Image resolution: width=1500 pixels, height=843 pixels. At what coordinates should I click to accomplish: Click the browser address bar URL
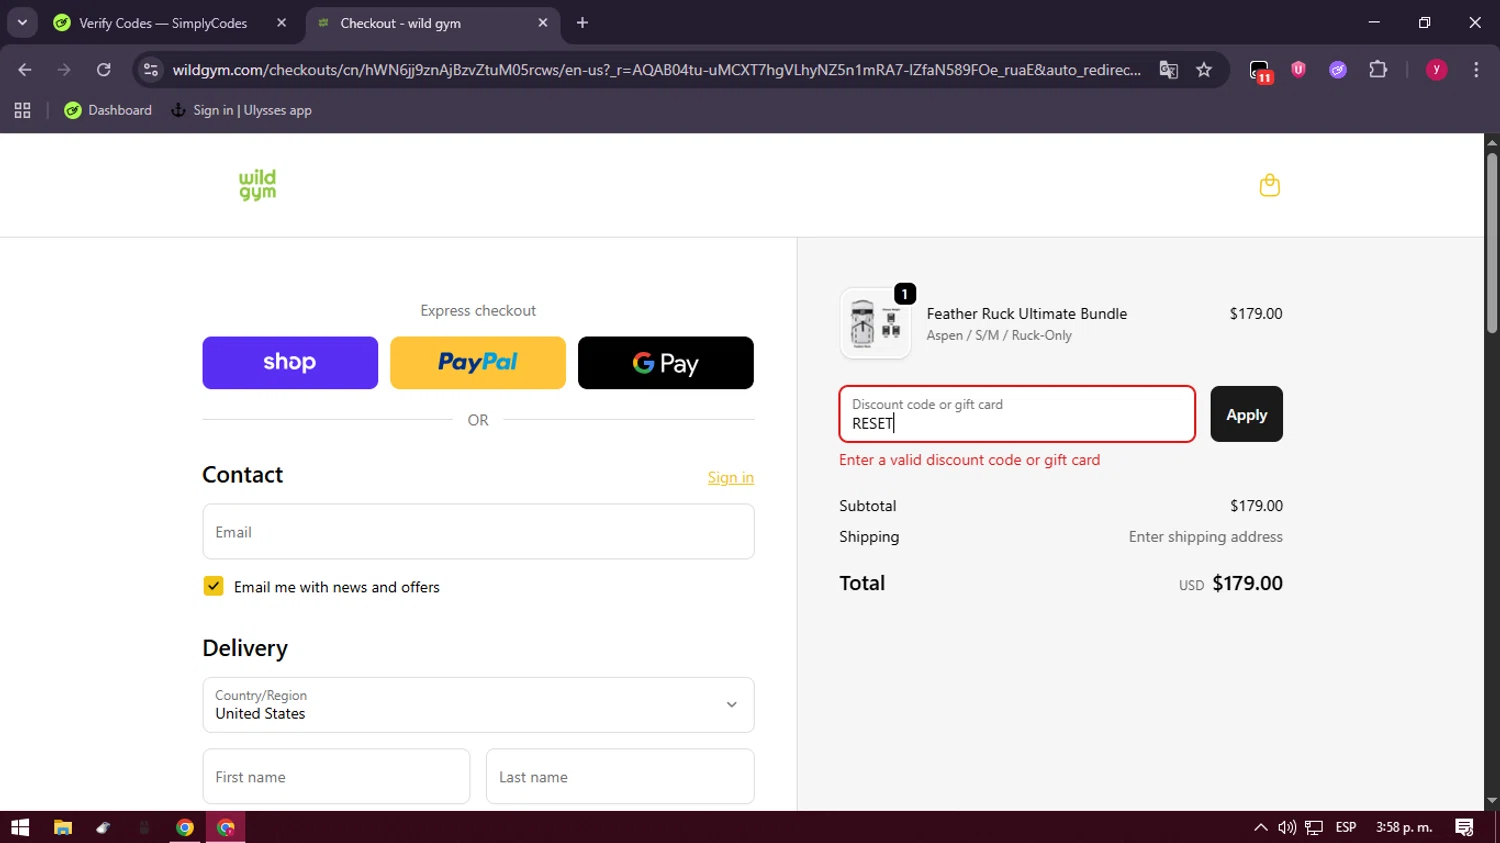click(656, 70)
